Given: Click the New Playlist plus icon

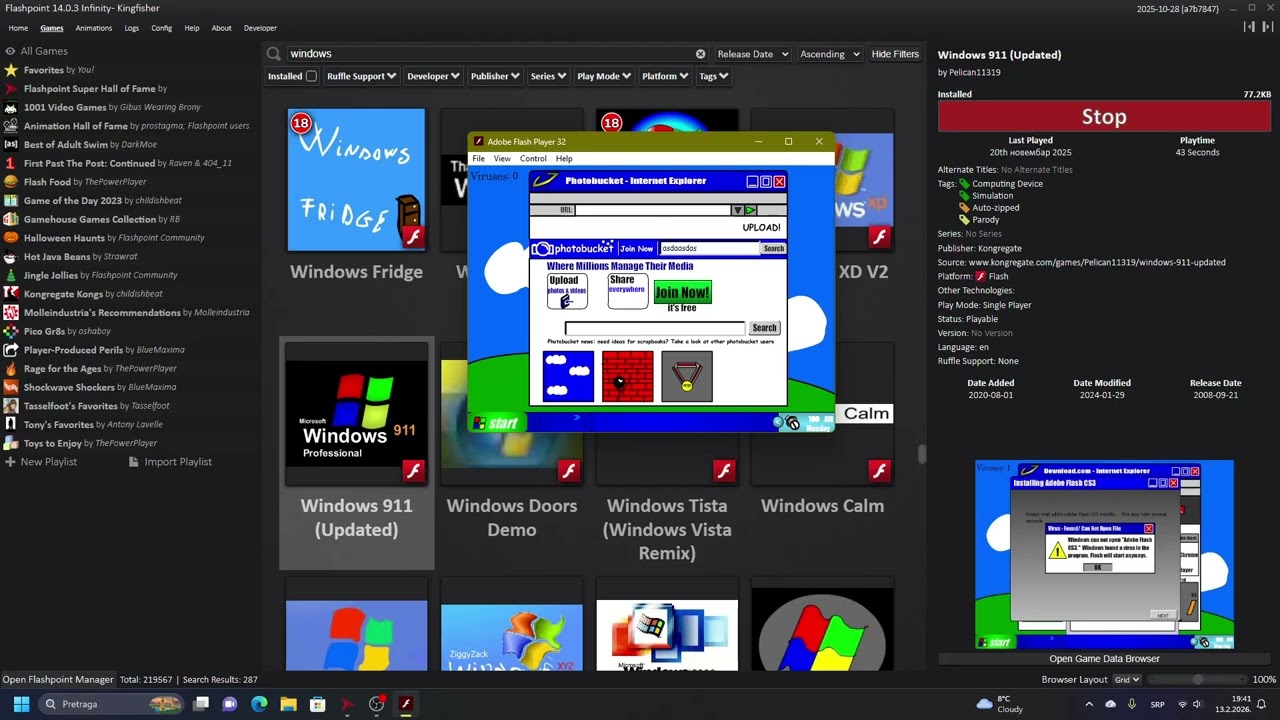Looking at the screenshot, I should (10, 462).
